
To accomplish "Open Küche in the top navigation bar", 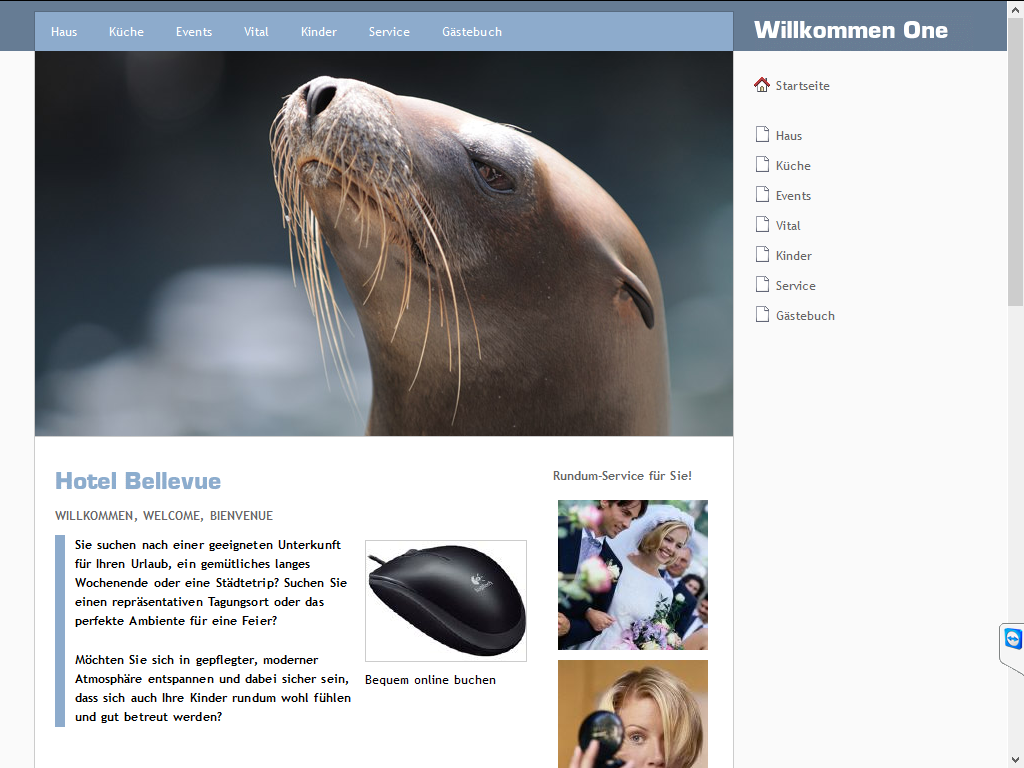I will [x=126, y=32].
